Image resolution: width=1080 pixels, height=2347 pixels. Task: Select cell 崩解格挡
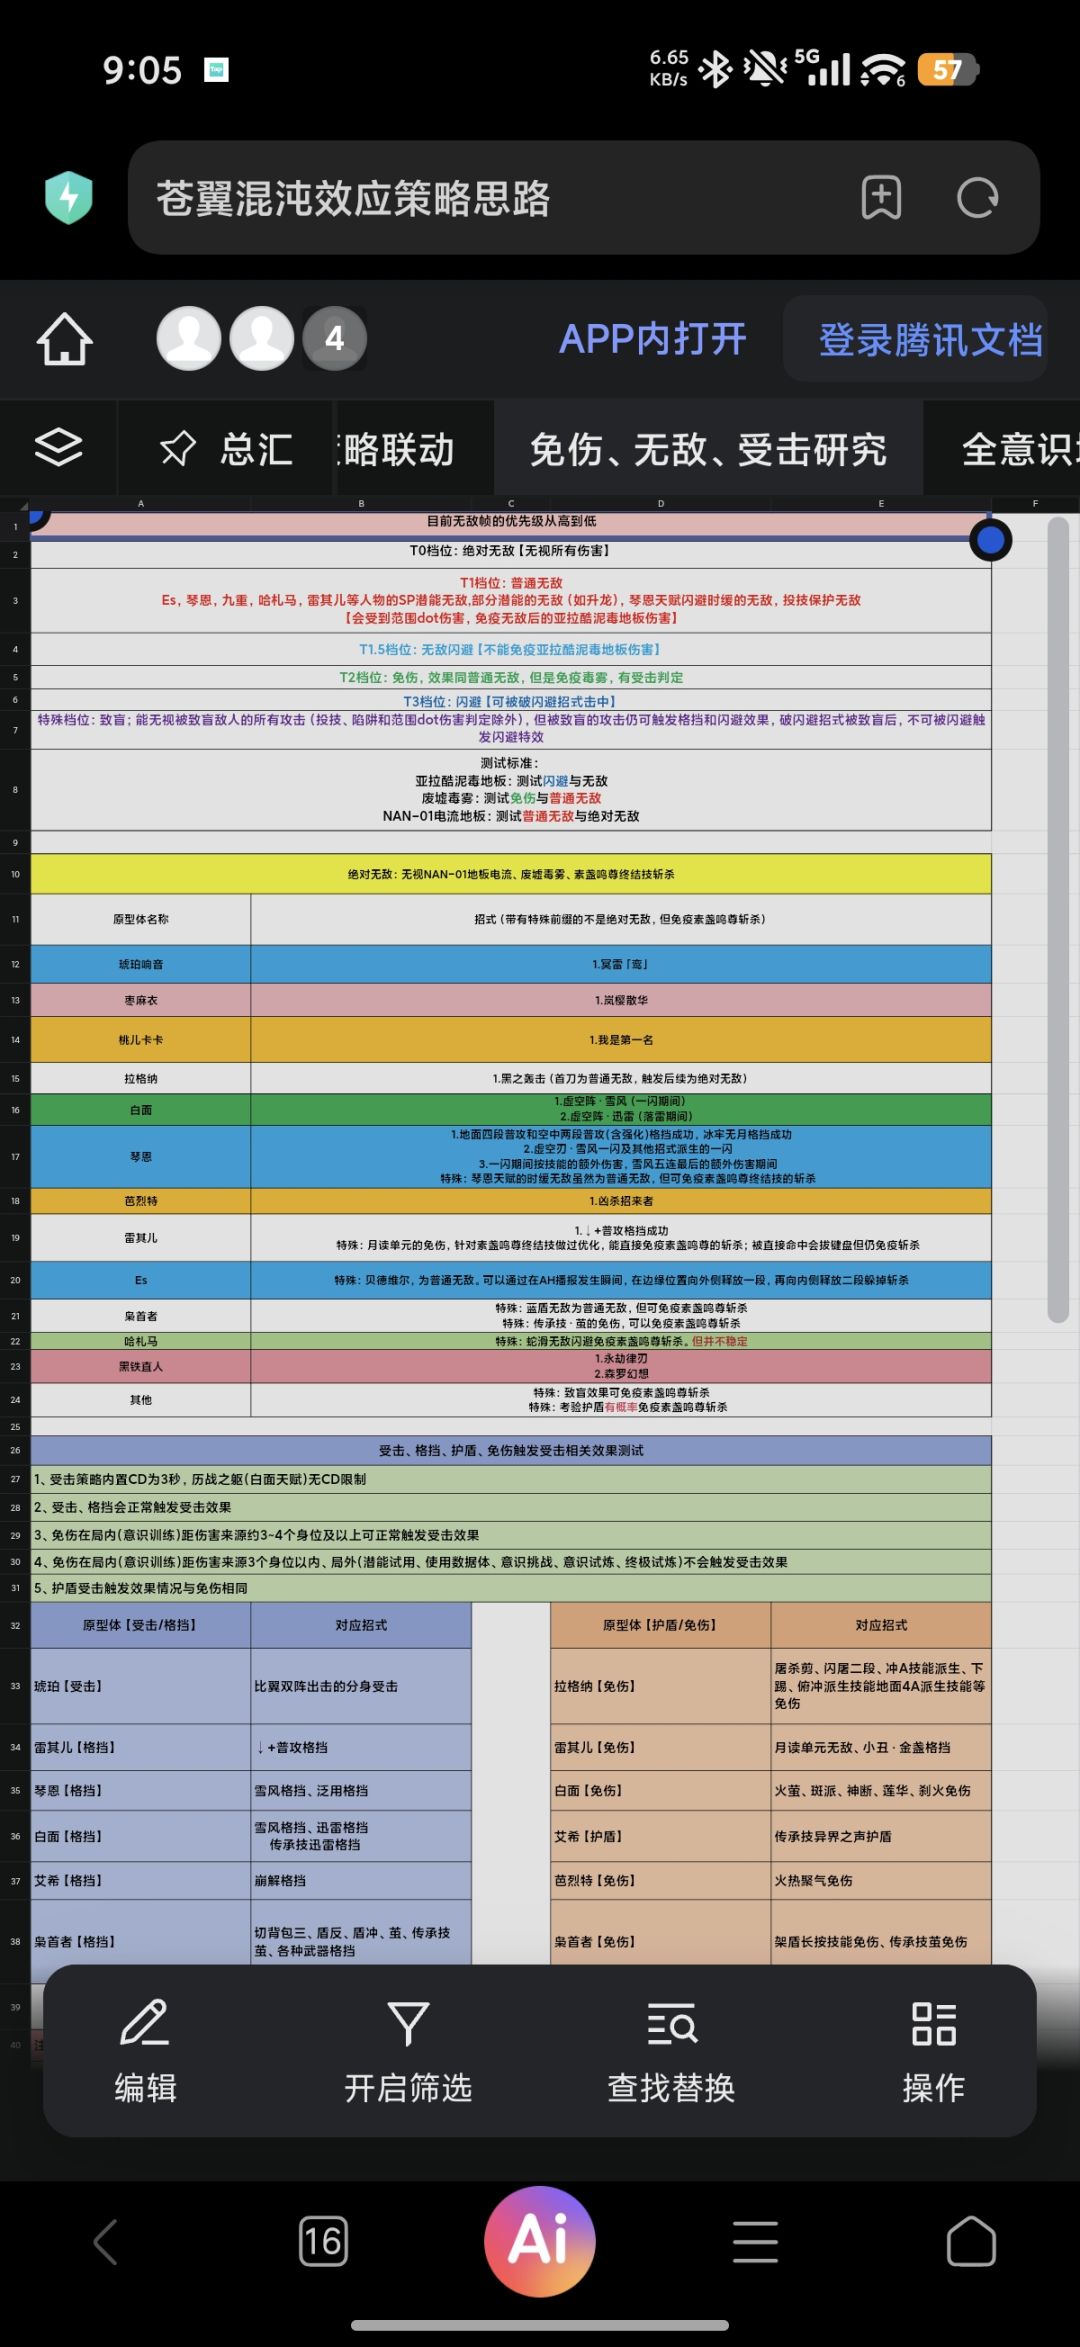click(361, 1880)
